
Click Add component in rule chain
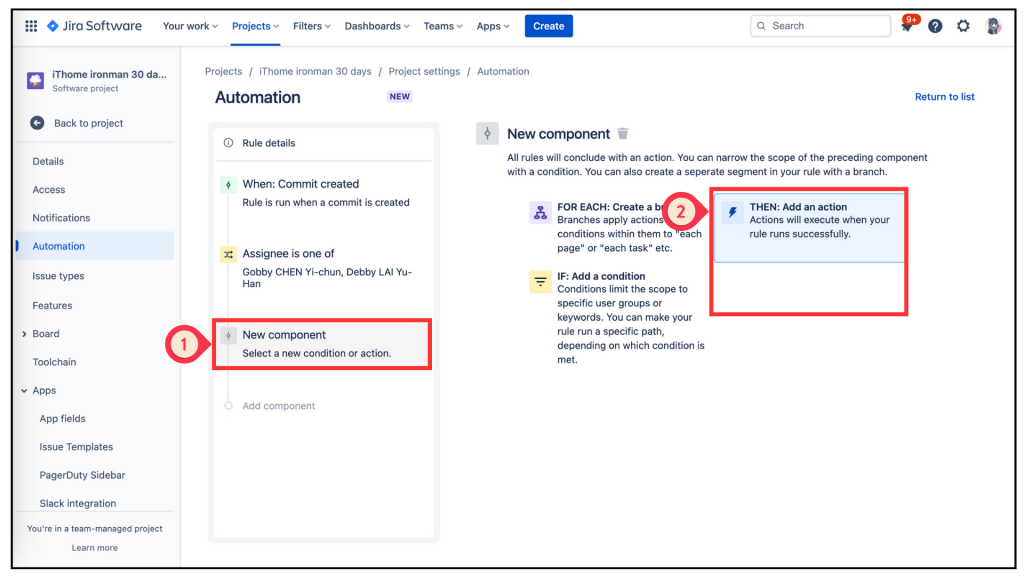click(x=278, y=406)
